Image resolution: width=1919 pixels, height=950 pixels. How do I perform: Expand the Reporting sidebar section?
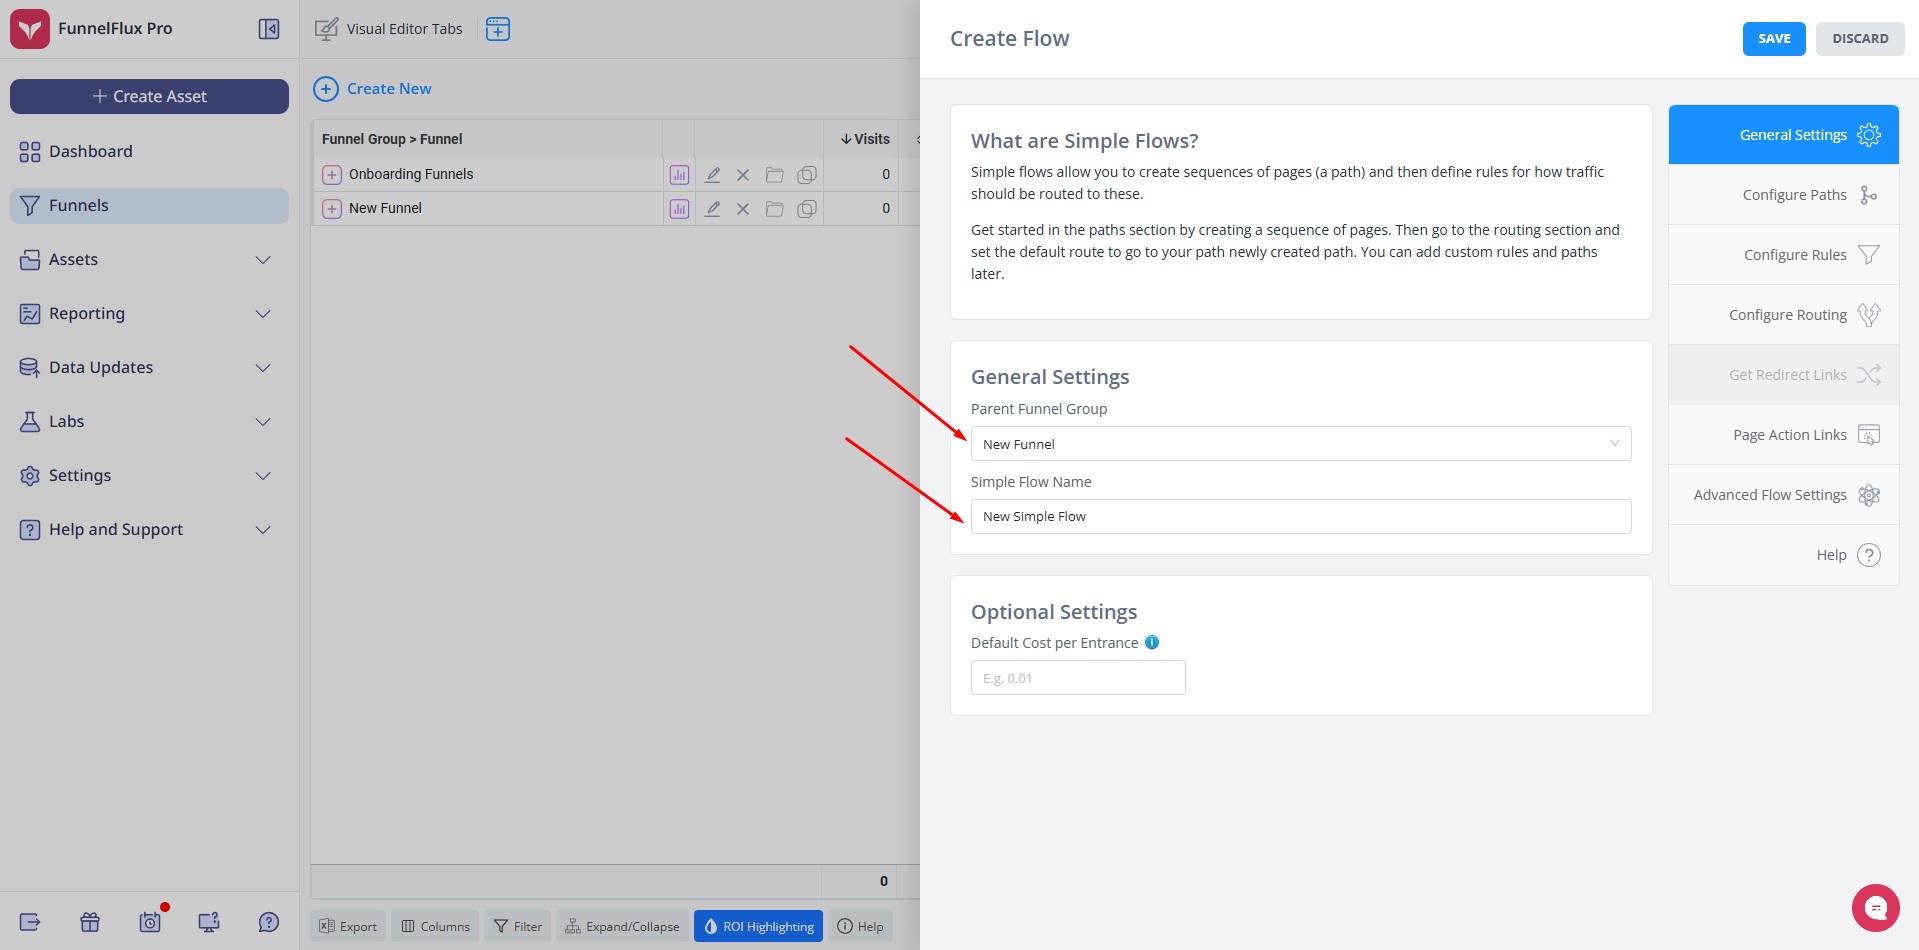[149, 314]
